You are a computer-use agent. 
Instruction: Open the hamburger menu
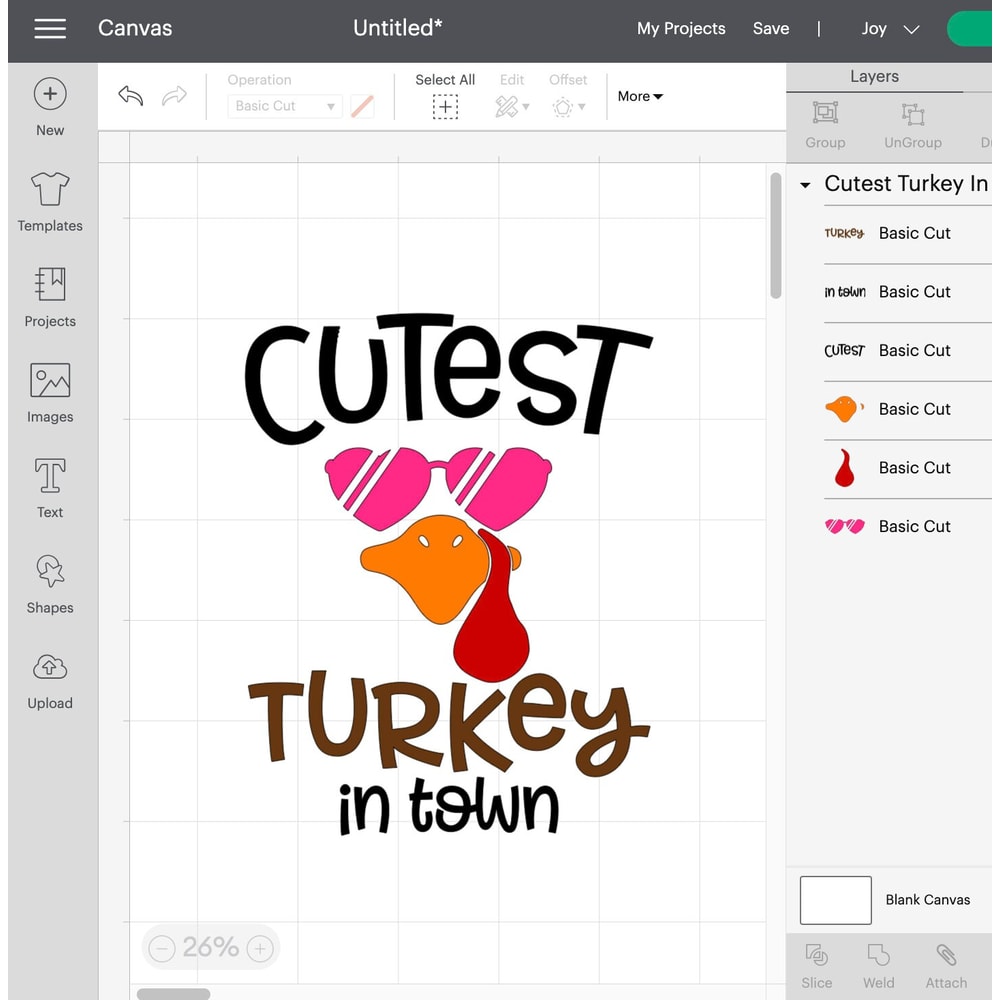tap(50, 29)
